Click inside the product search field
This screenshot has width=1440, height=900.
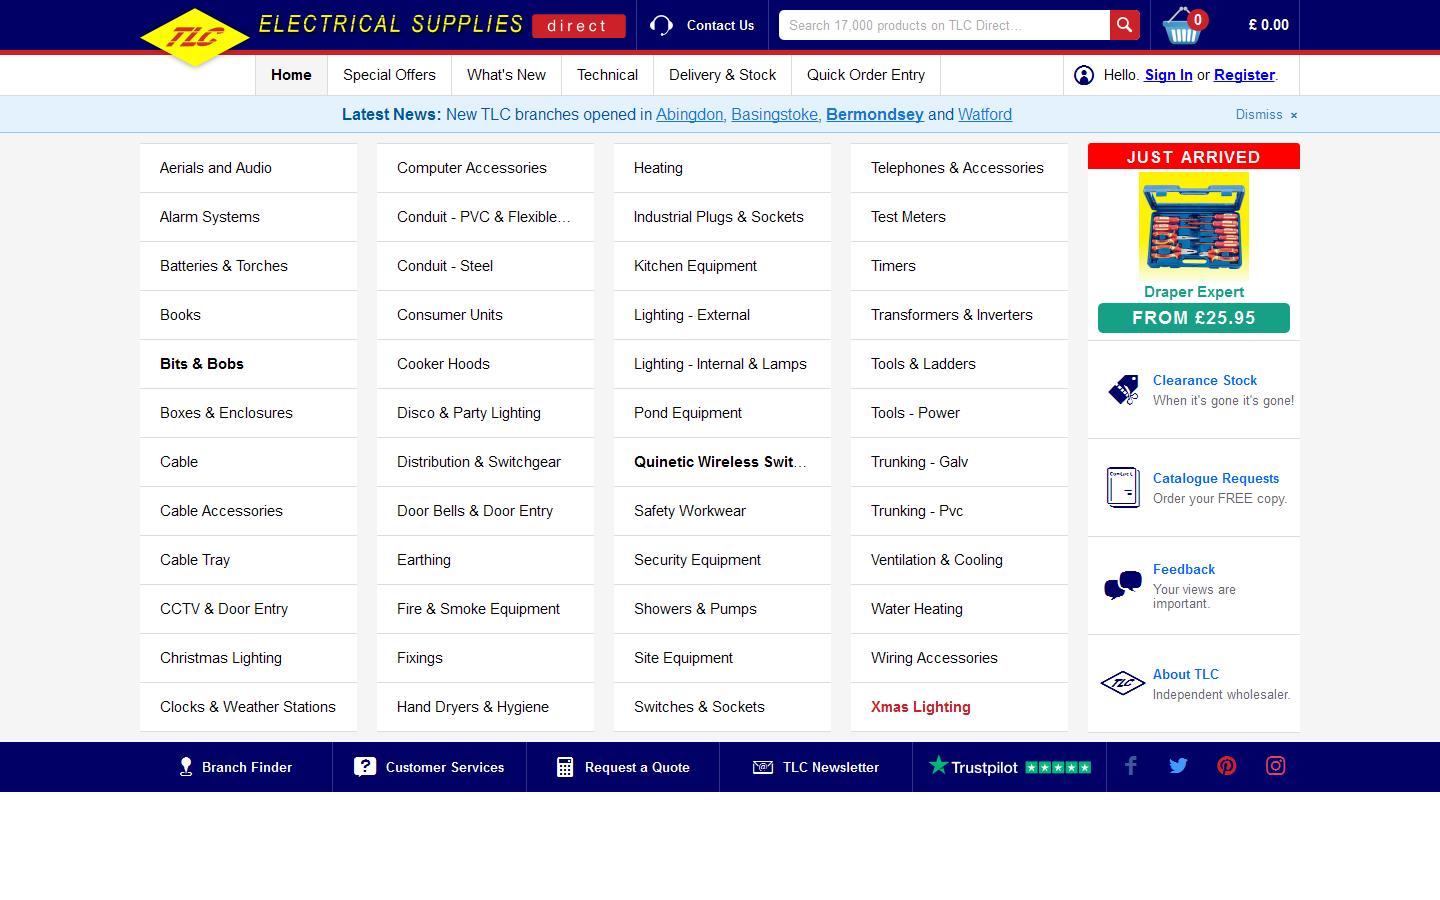point(940,25)
